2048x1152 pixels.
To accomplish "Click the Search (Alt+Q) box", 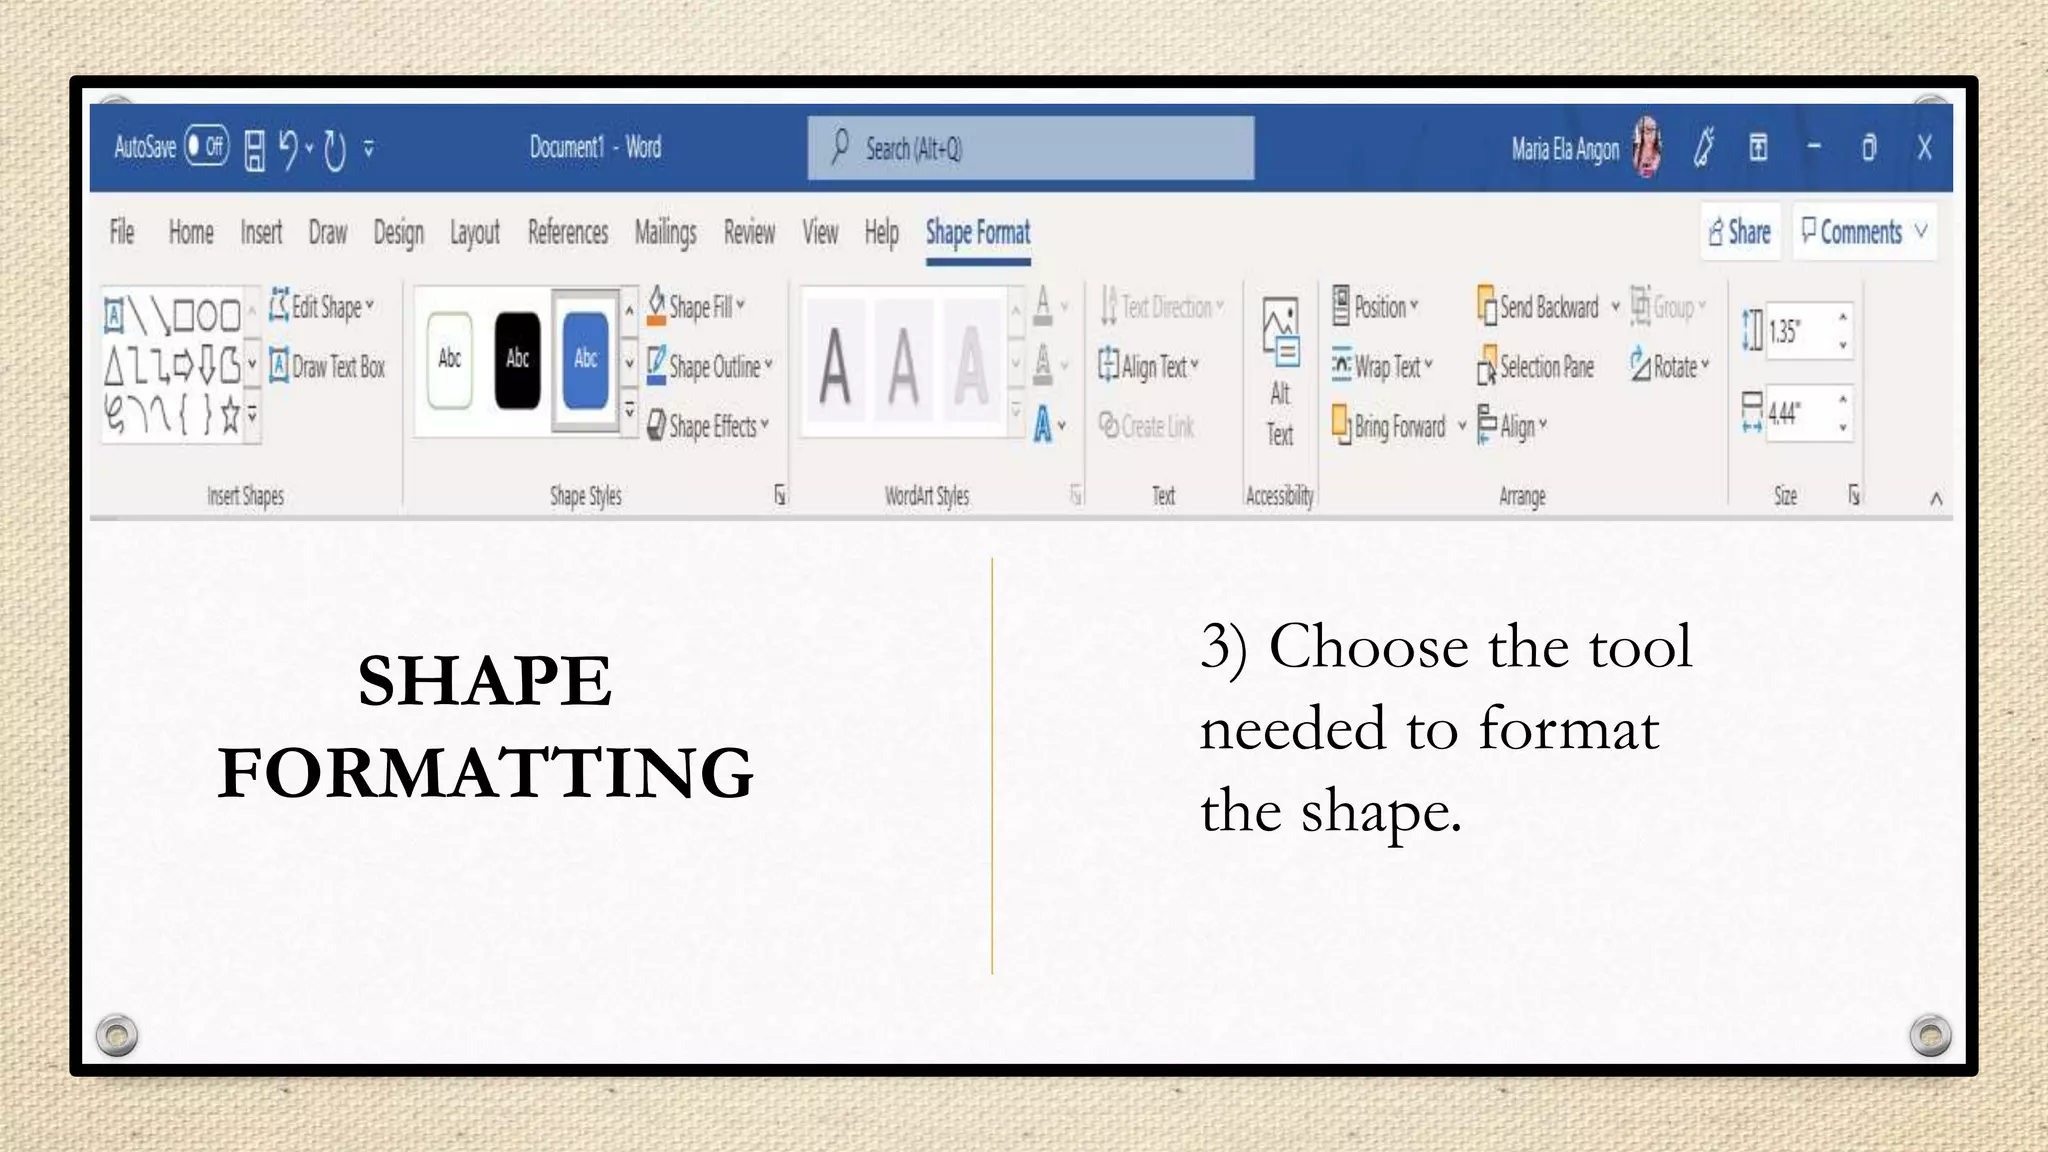I will tap(1030, 149).
